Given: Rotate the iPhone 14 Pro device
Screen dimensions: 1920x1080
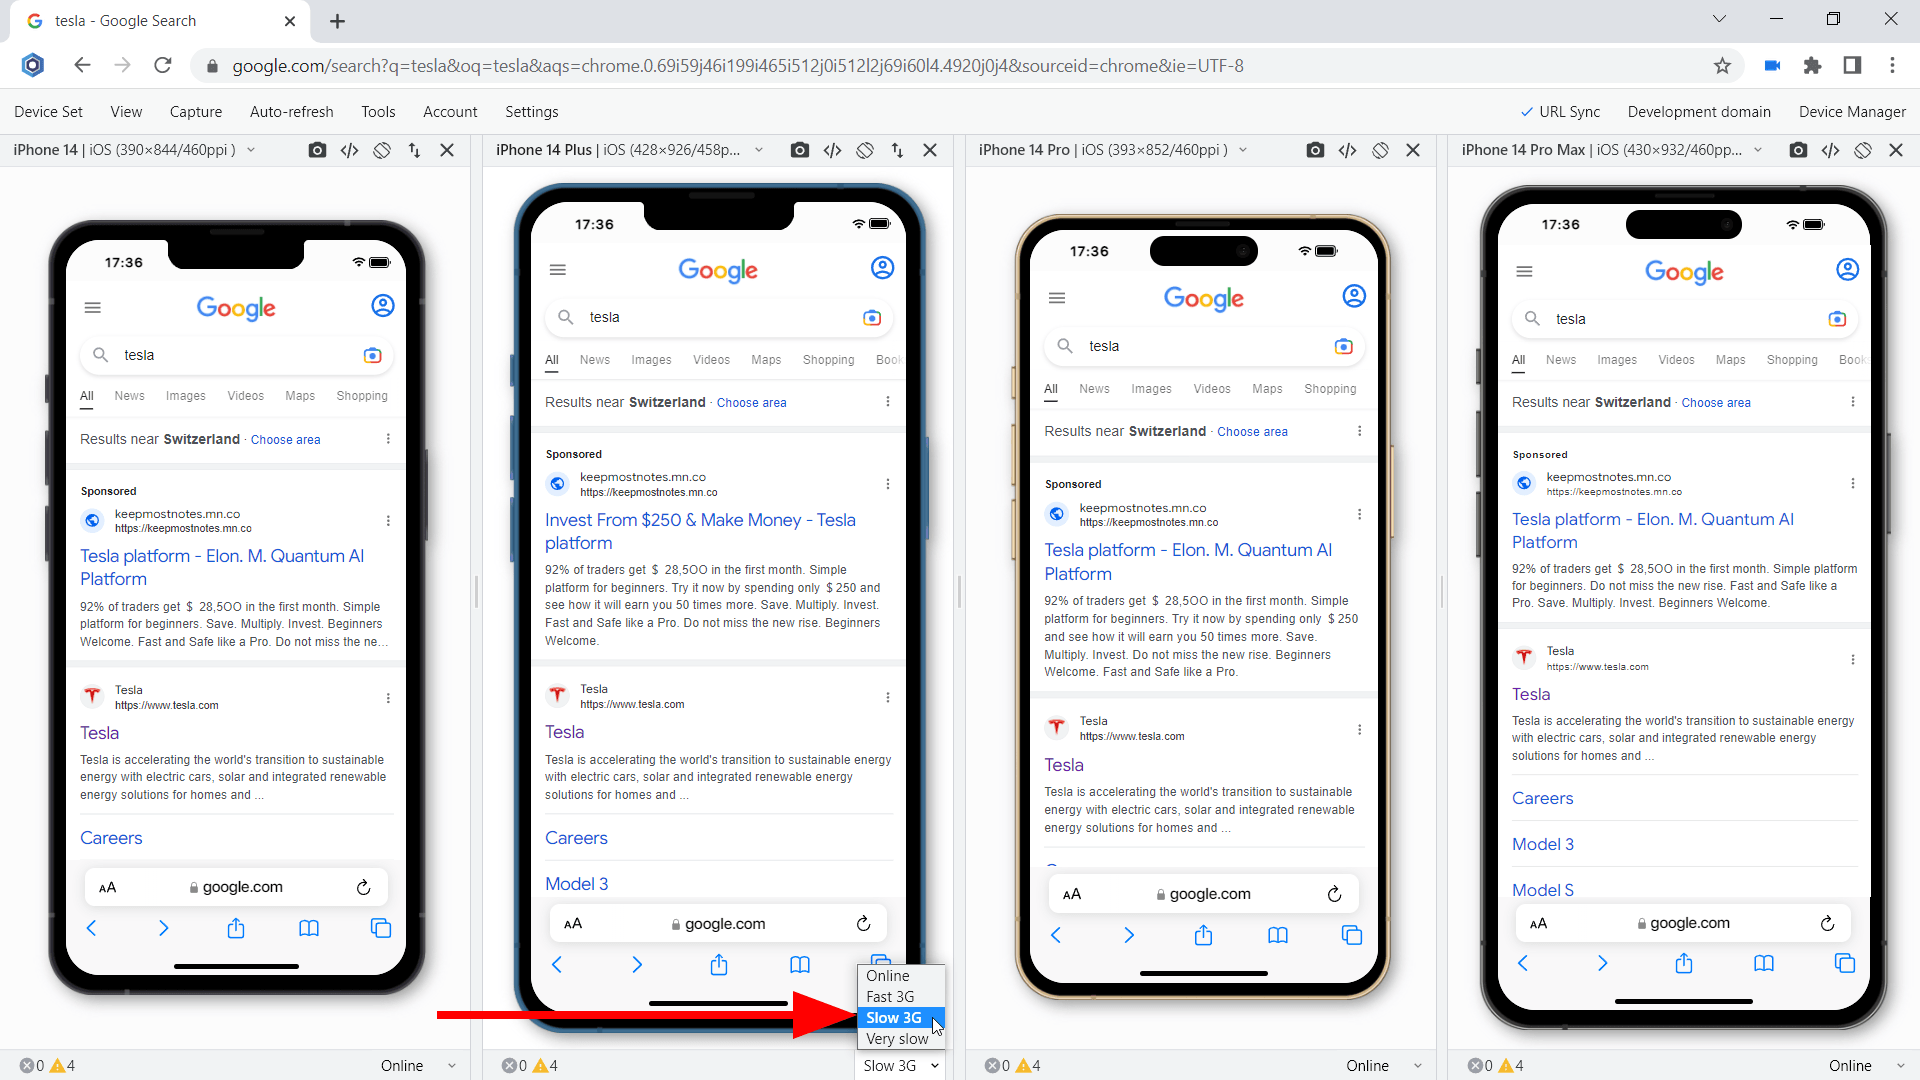Looking at the screenshot, I should [1380, 150].
